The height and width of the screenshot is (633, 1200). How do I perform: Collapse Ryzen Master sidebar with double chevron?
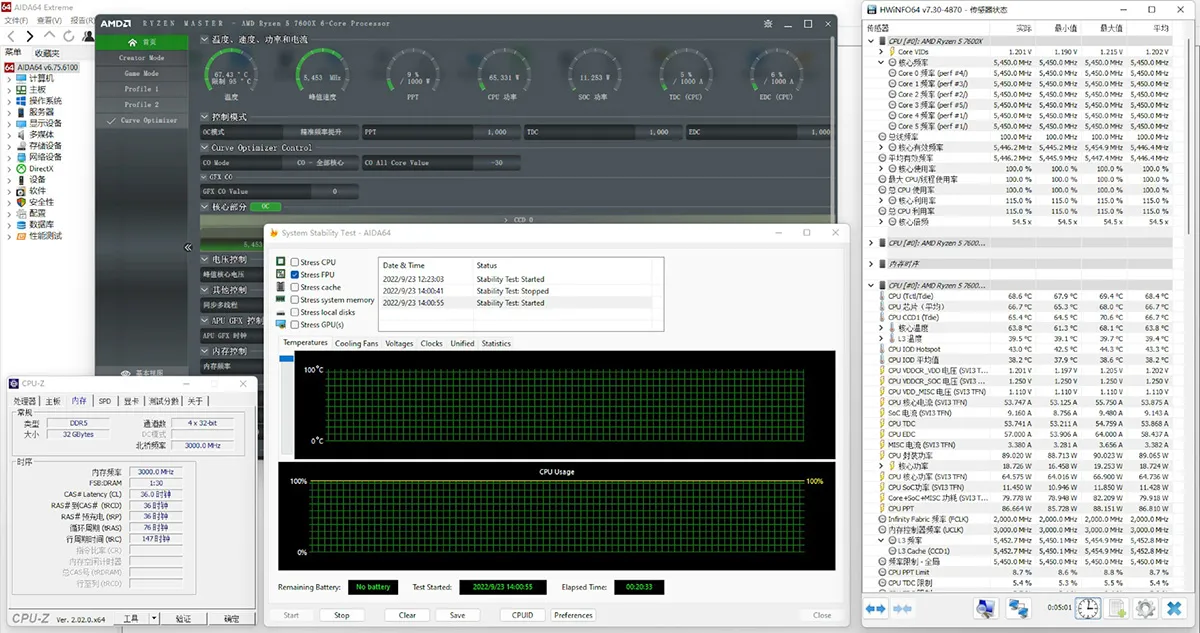(188, 247)
